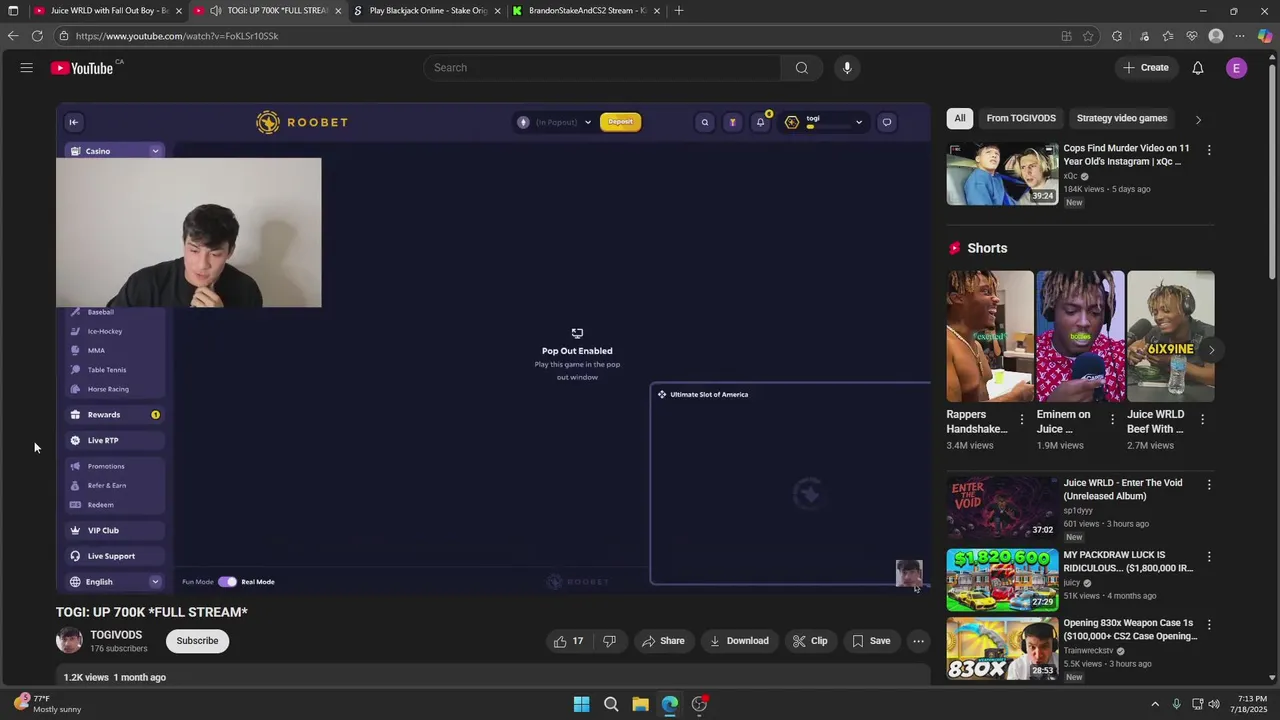The image size is (1280, 720).
Task: Open the togi user dropdown in Roobet header
Action: click(858, 122)
